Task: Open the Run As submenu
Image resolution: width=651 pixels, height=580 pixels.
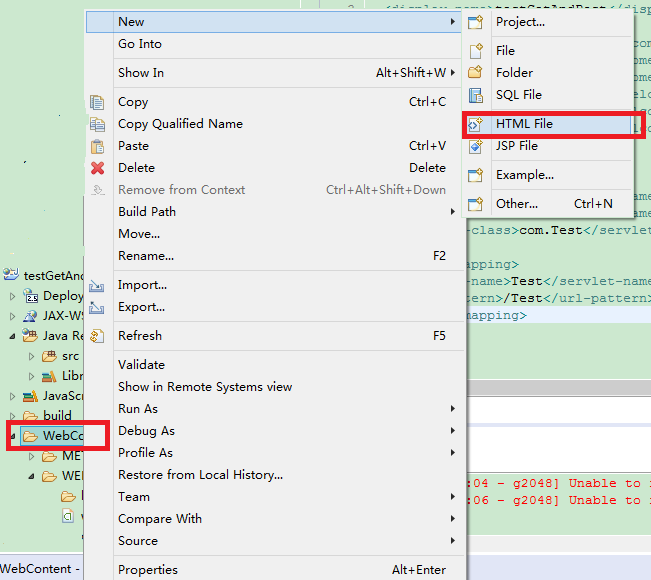Action: (274, 409)
